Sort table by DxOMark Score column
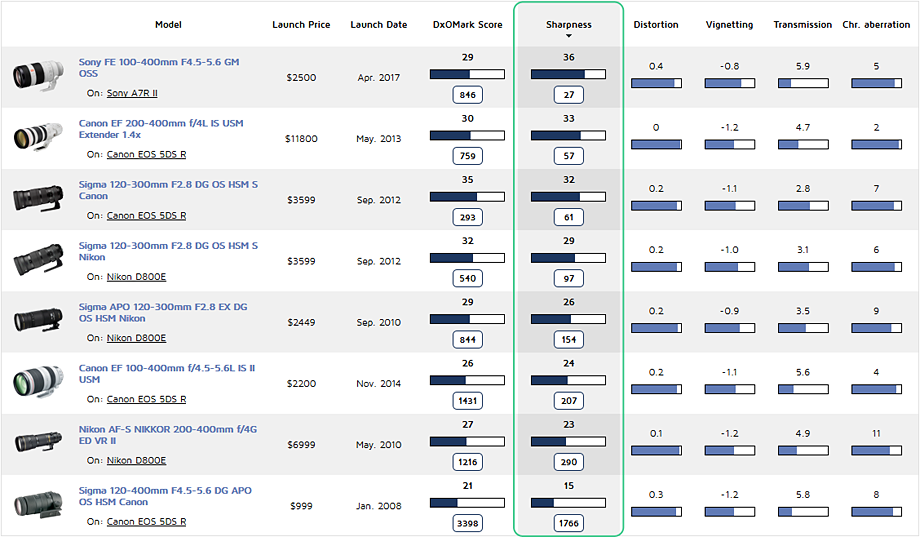The image size is (920, 537). pyautogui.click(x=467, y=25)
